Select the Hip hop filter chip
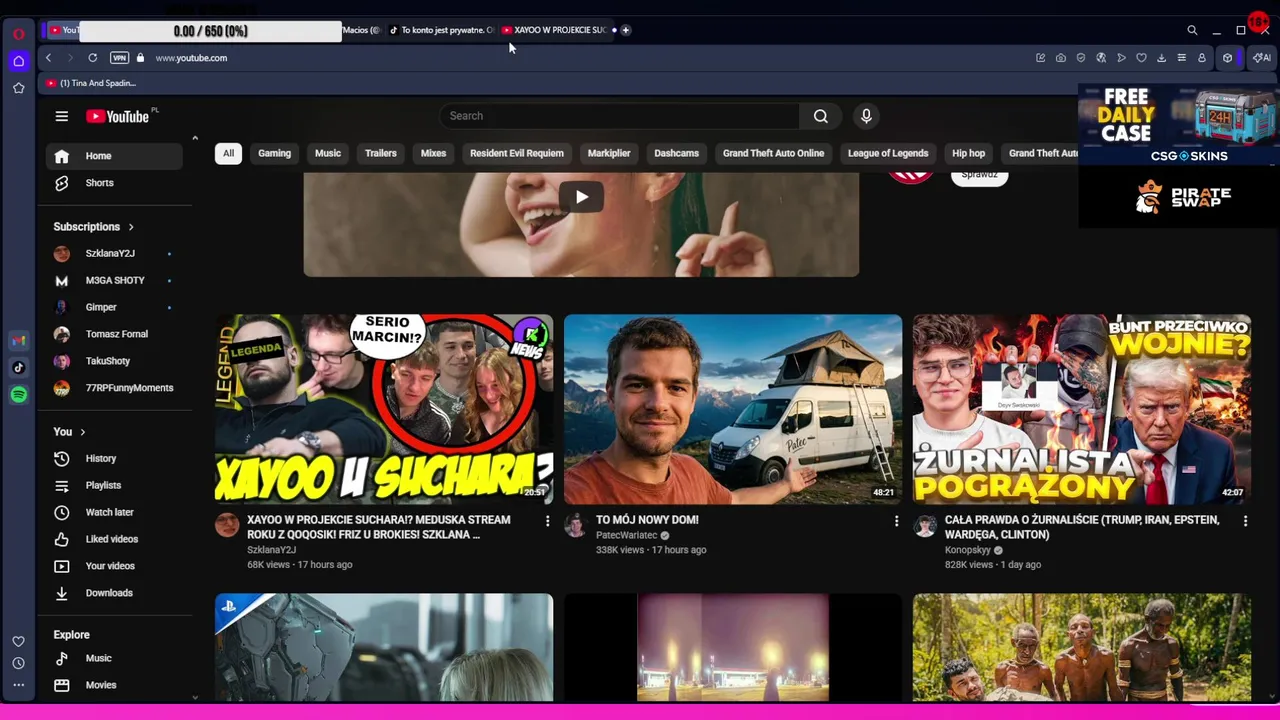This screenshot has width=1280, height=720. coord(968,153)
